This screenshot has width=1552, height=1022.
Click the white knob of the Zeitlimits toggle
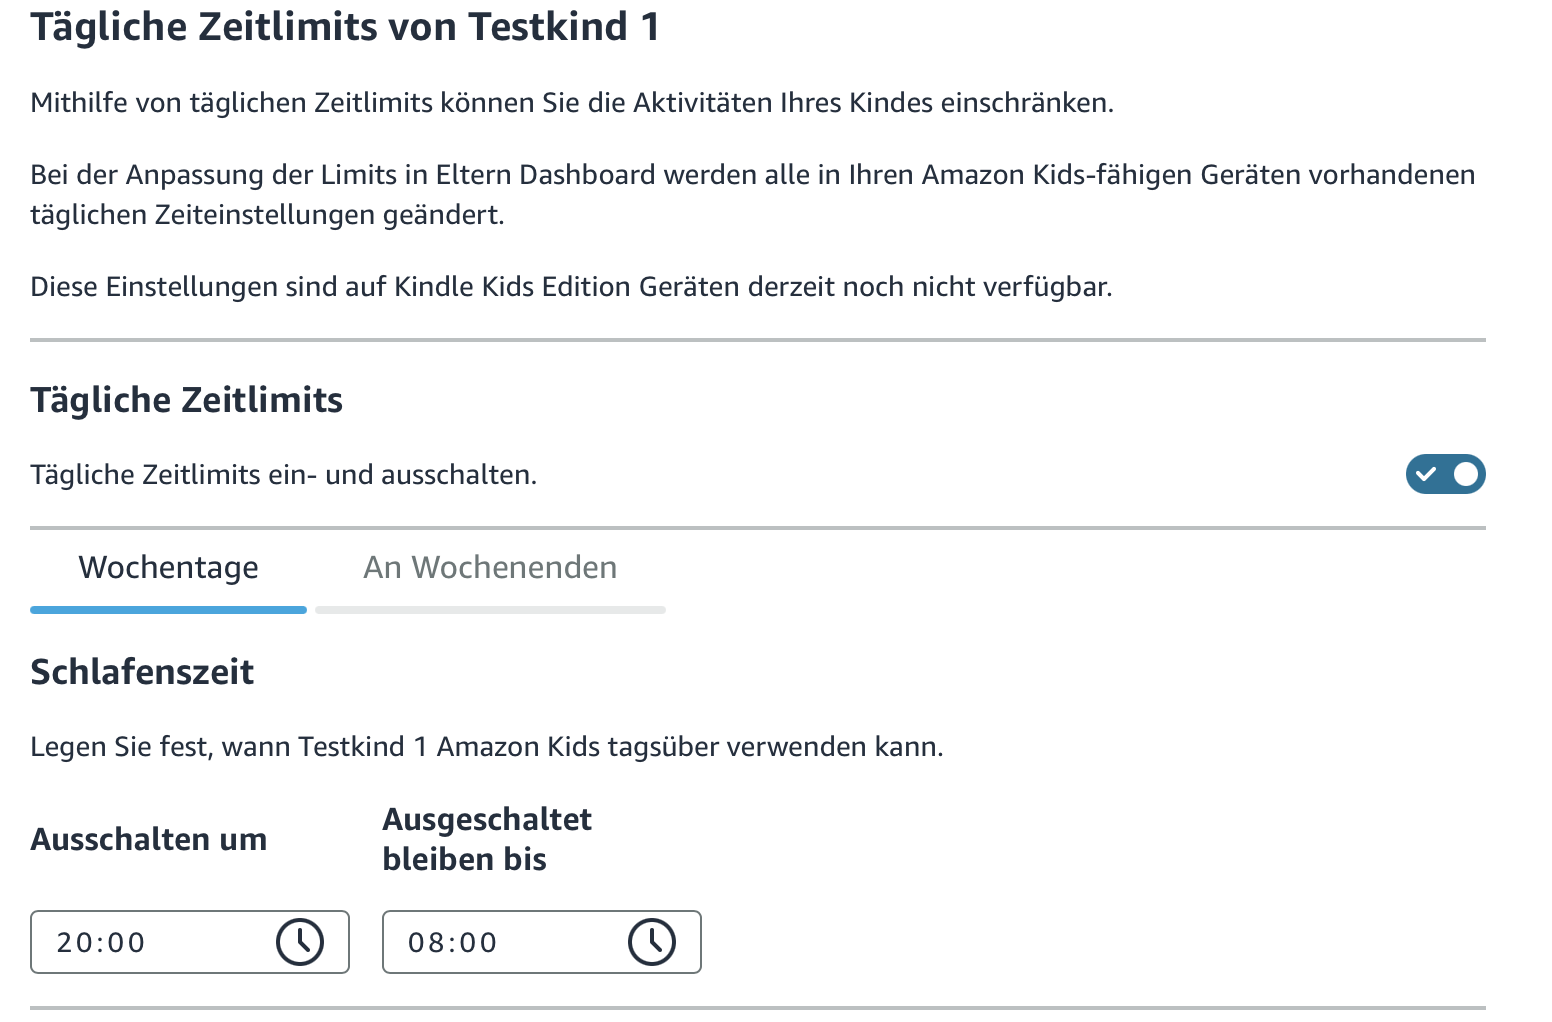point(1466,474)
